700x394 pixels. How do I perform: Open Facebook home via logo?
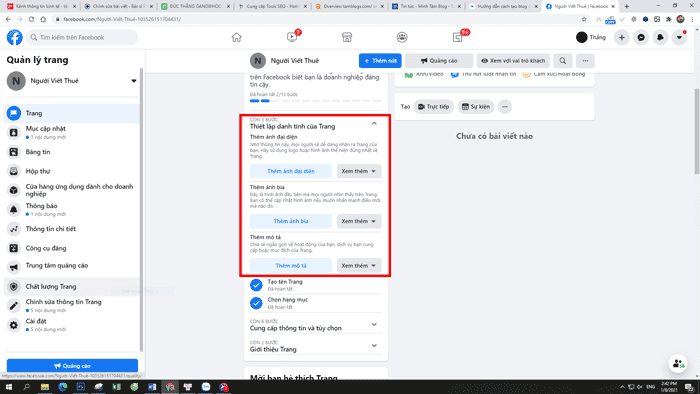14,37
